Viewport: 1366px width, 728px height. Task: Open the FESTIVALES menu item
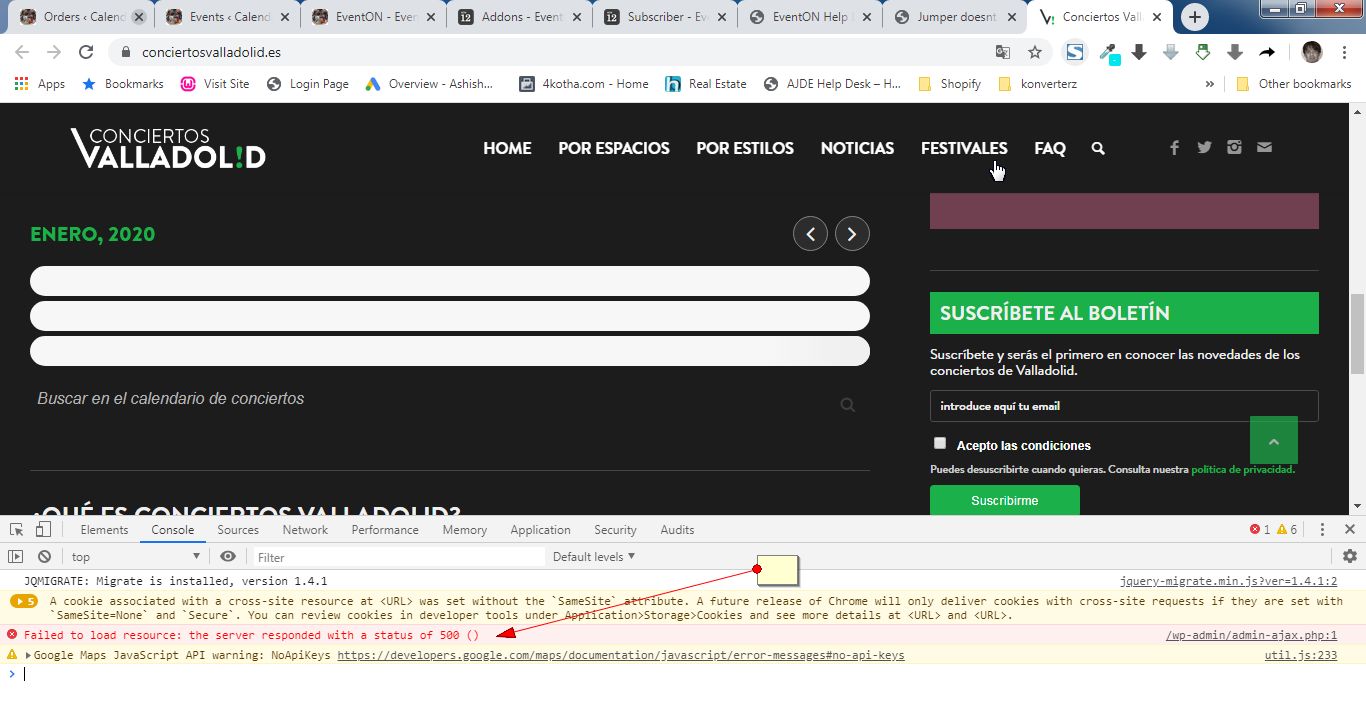pos(963,148)
